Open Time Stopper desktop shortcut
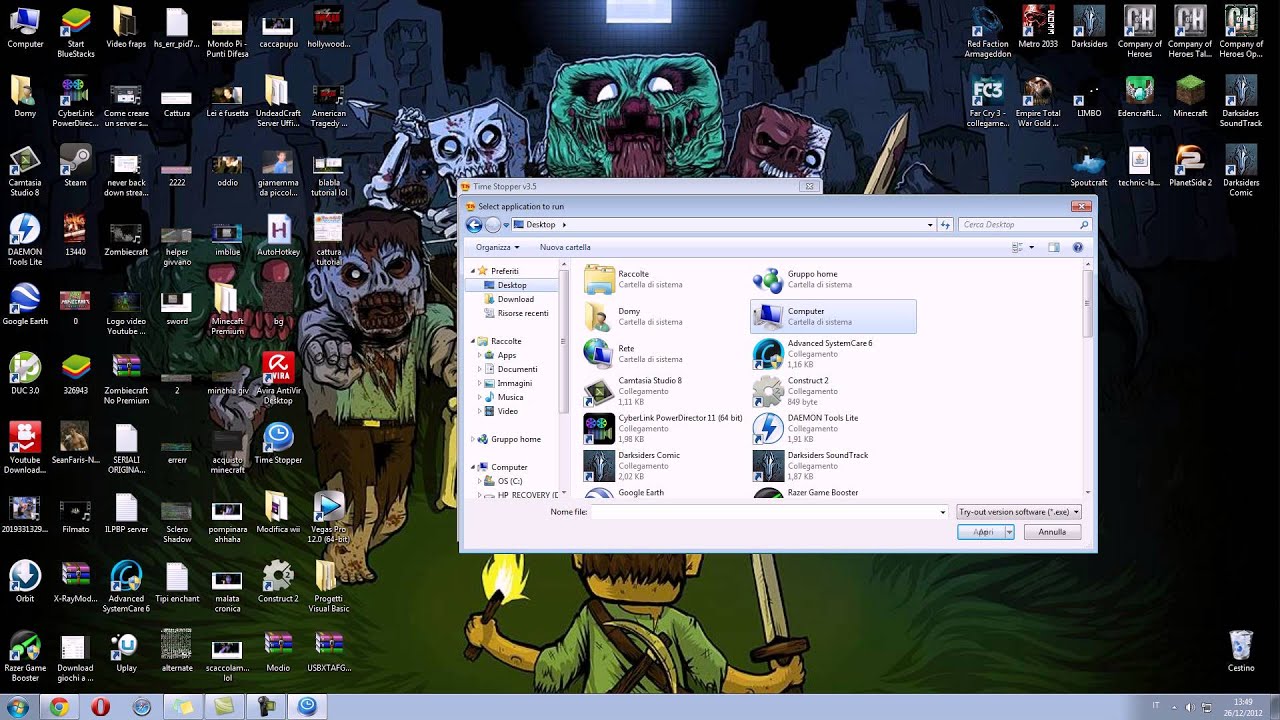Screen dimensions: 1280x720 [278, 443]
